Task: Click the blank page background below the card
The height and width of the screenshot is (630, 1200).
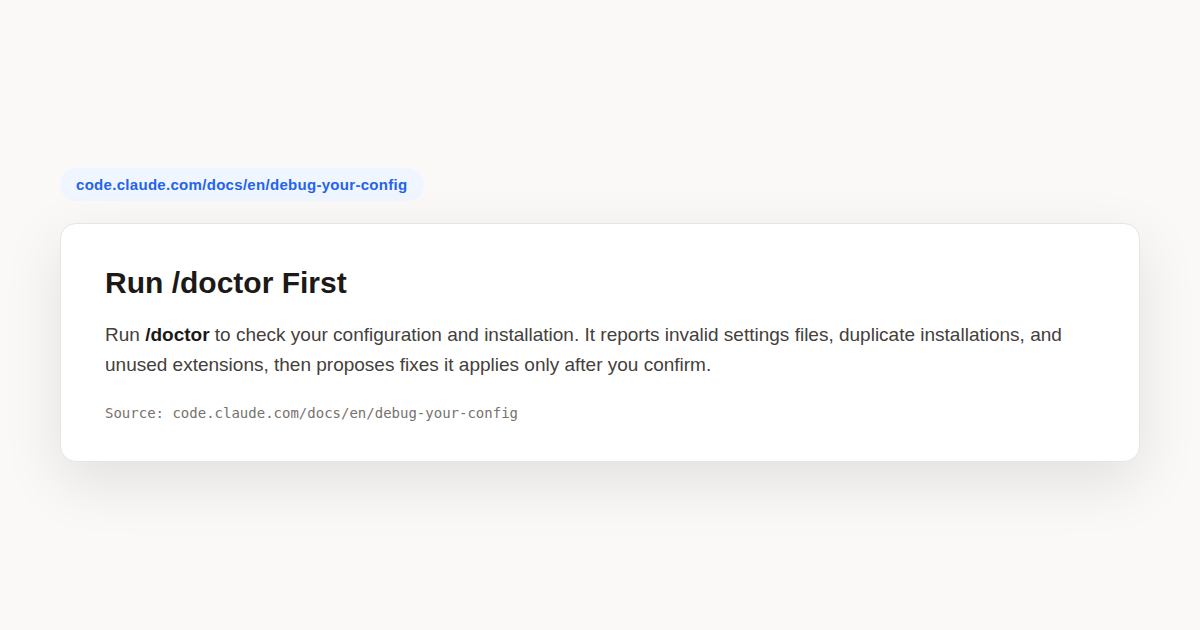Action: click(600, 550)
